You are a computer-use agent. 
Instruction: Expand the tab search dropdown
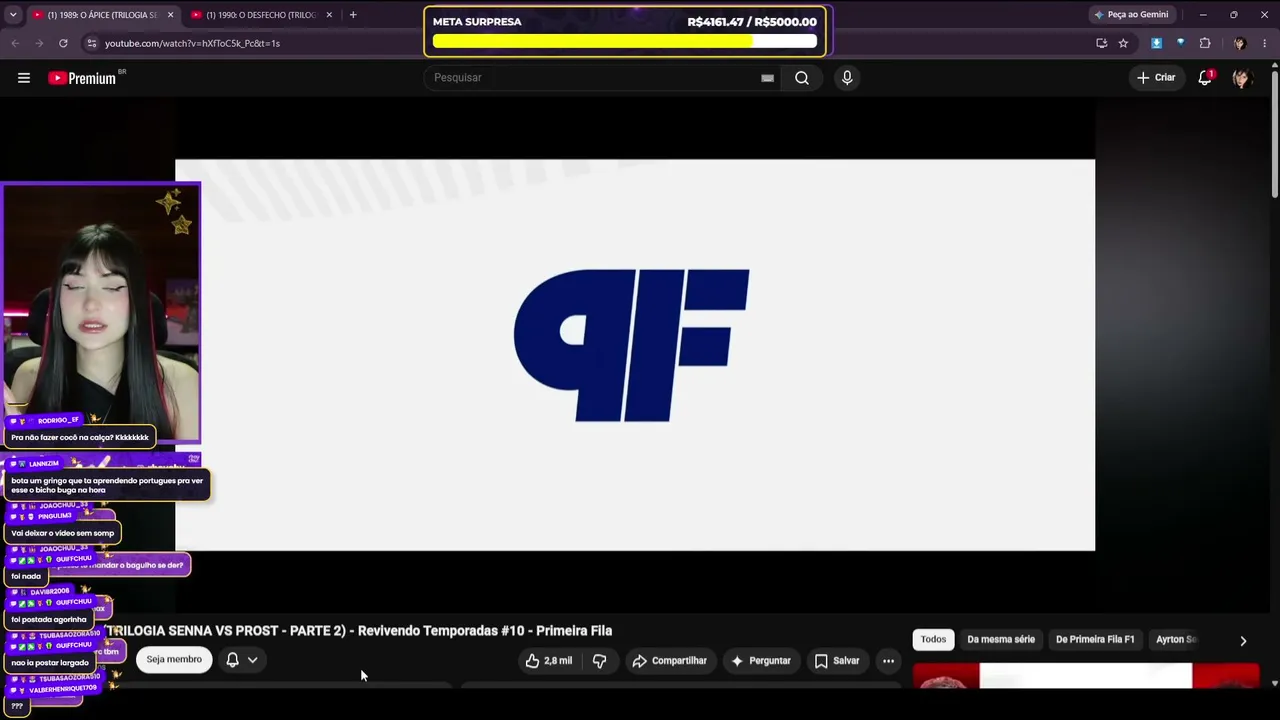click(14, 15)
